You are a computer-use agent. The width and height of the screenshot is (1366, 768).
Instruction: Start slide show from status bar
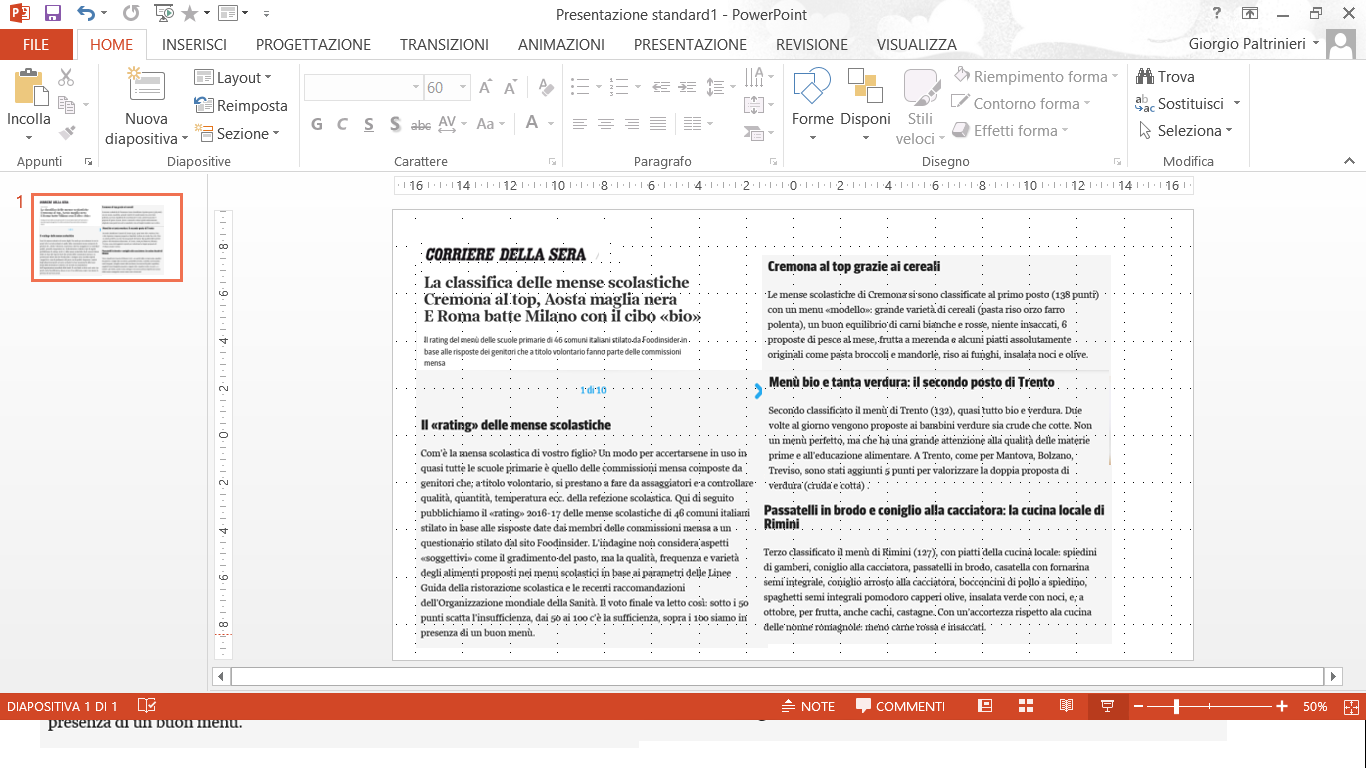1108,706
